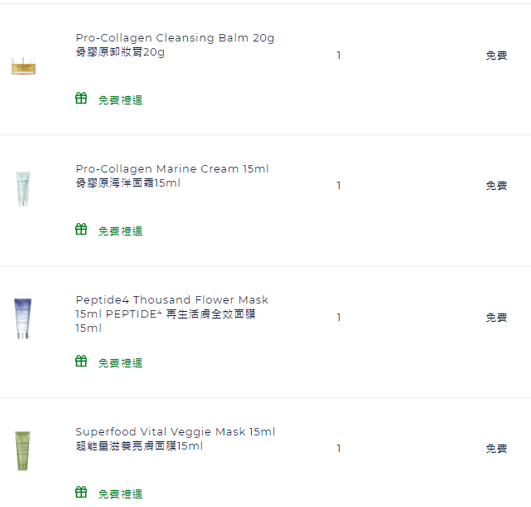Image resolution: width=531 pixels, height=507 pixels.
Task: Click the 免費禮遇 label under Cleansing Balm
Action: click(x=120, y=100)
